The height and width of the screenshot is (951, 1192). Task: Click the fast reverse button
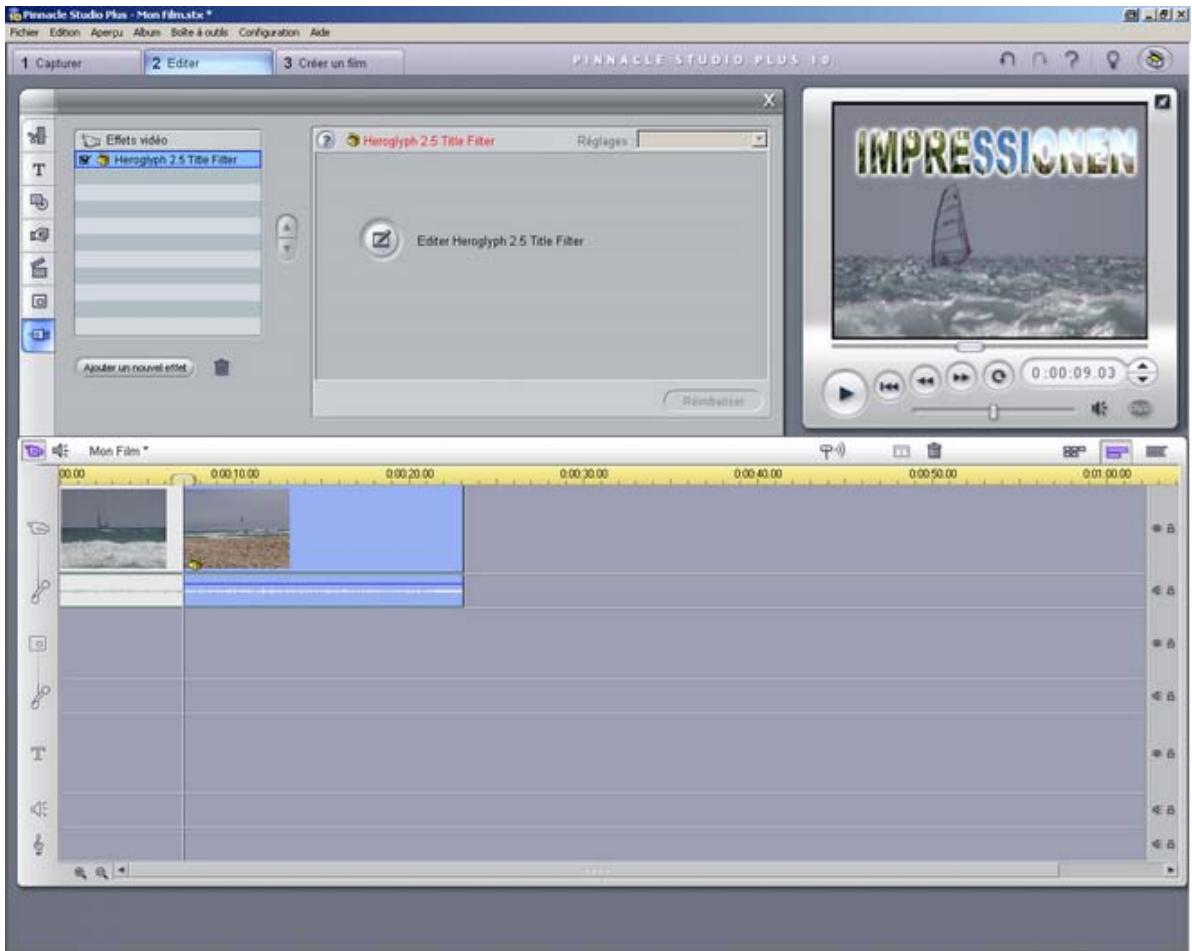tap(924, 380)
